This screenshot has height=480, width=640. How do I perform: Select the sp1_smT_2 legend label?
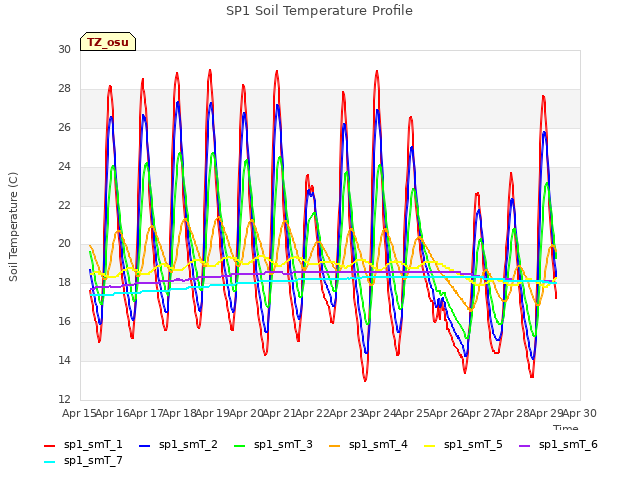pos(188,445)
